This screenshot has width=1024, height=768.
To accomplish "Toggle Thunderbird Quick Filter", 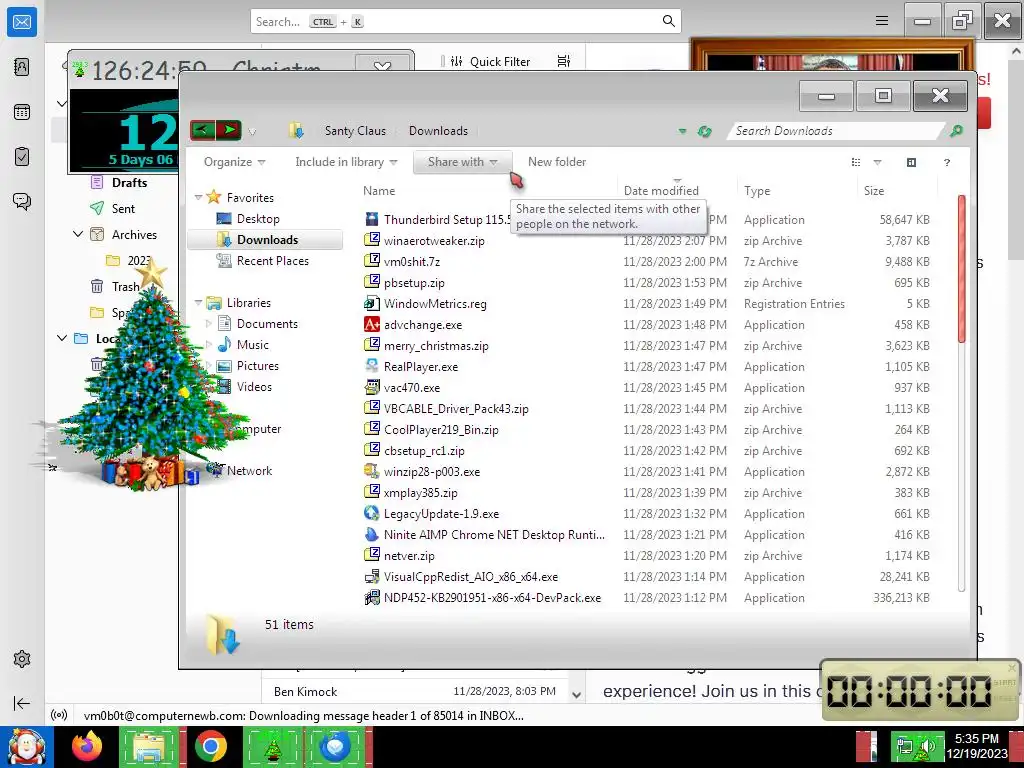I will click(490, 61).
